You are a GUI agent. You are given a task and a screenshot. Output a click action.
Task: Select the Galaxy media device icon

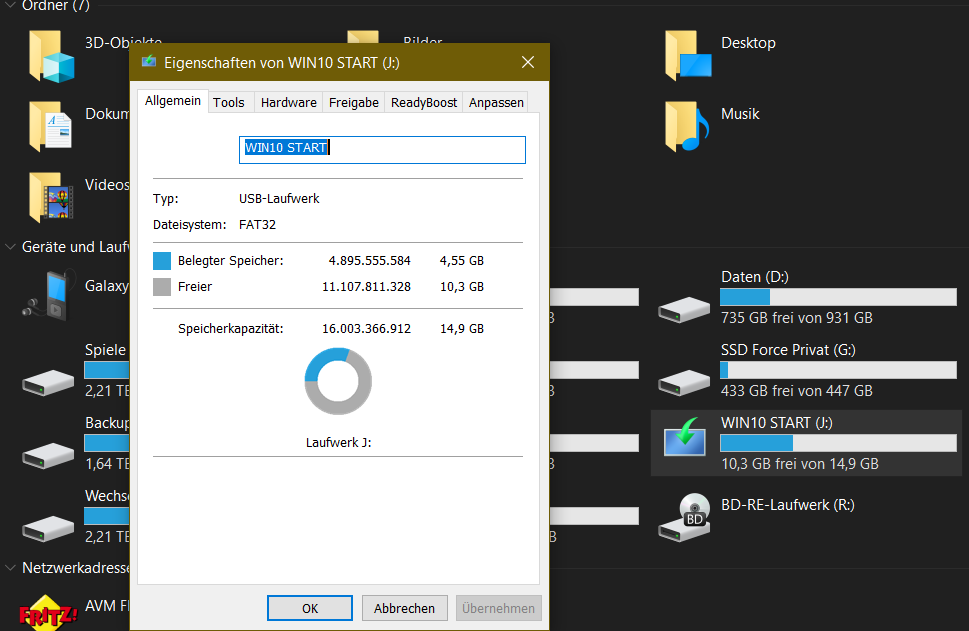49,295
